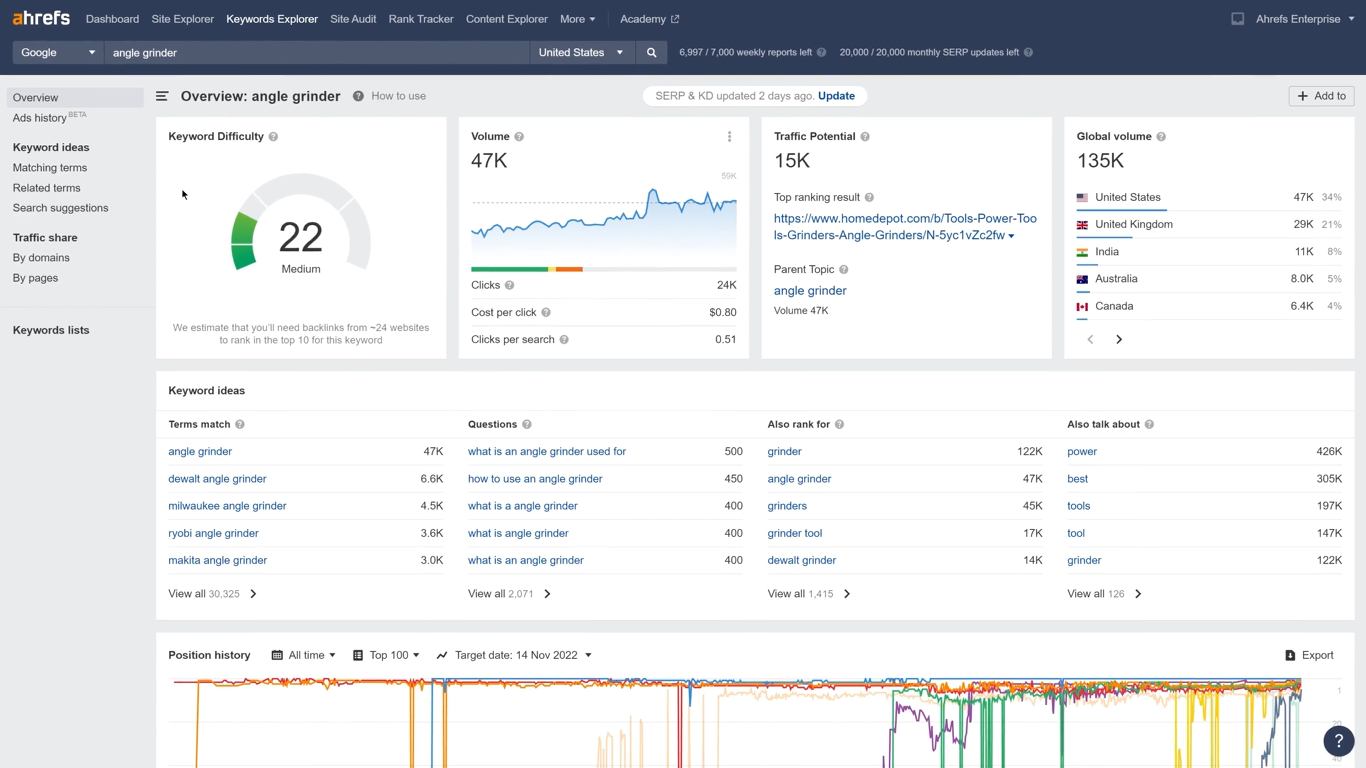Open the Top 100 positions dropdown
Screen dimensions: 1366x768
(386, 656)
